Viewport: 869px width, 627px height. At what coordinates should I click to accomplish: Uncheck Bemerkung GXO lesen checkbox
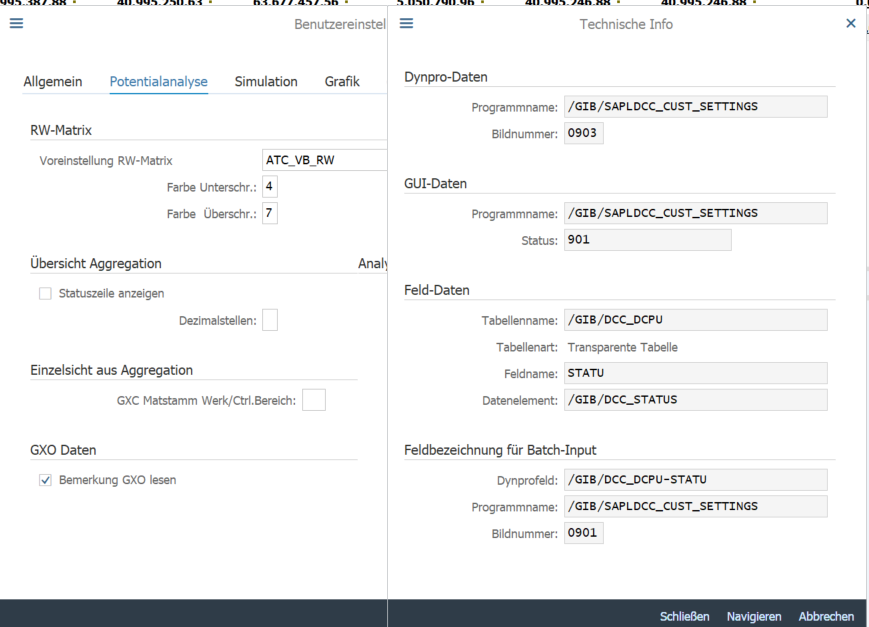(x=45, y=480)
